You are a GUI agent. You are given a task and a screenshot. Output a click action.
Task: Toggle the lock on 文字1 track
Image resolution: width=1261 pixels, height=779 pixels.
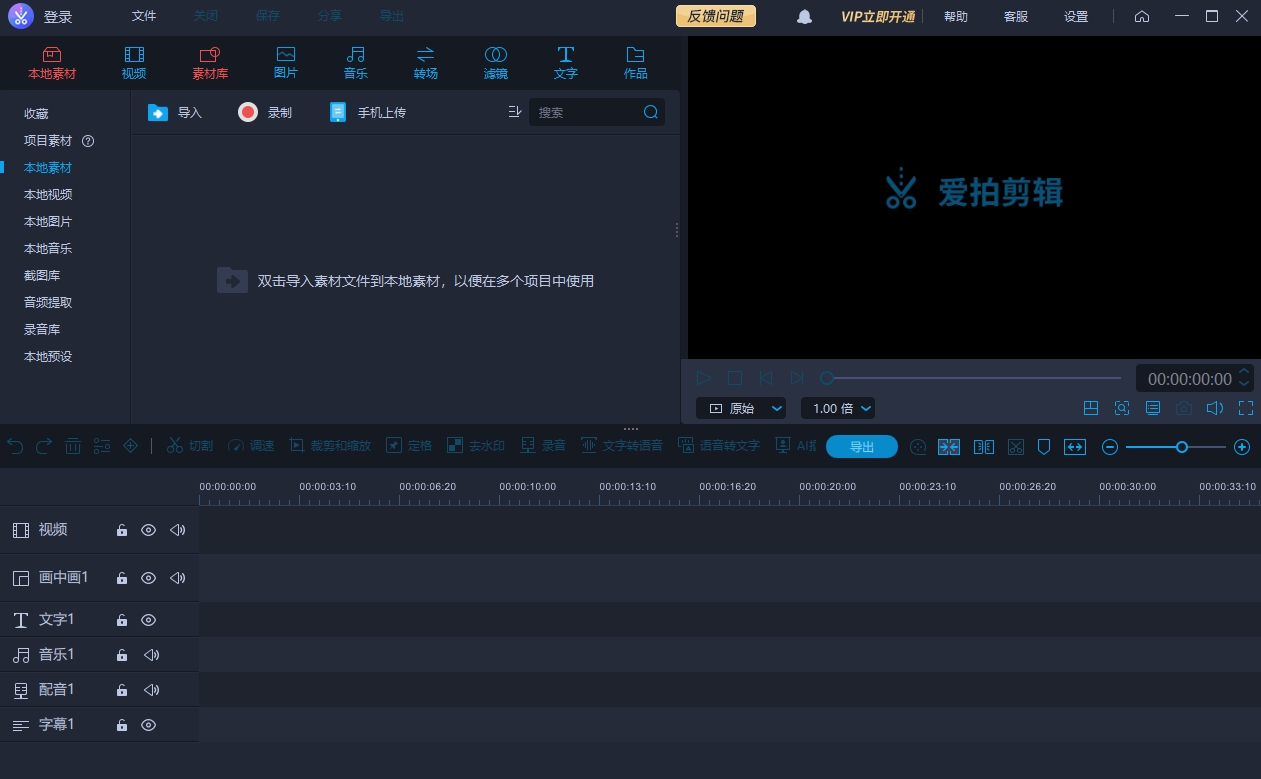click(x=122, y=620)
